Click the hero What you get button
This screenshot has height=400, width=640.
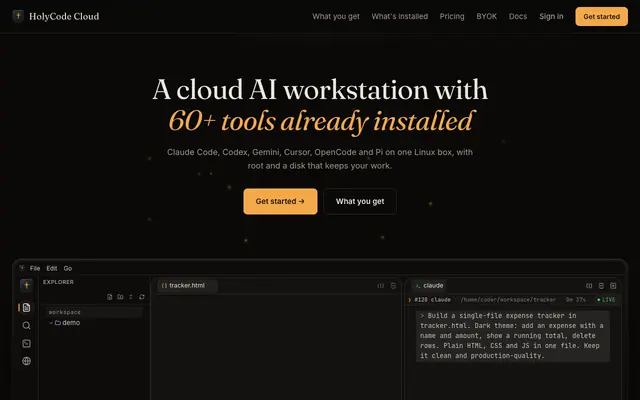click(360, 201)
